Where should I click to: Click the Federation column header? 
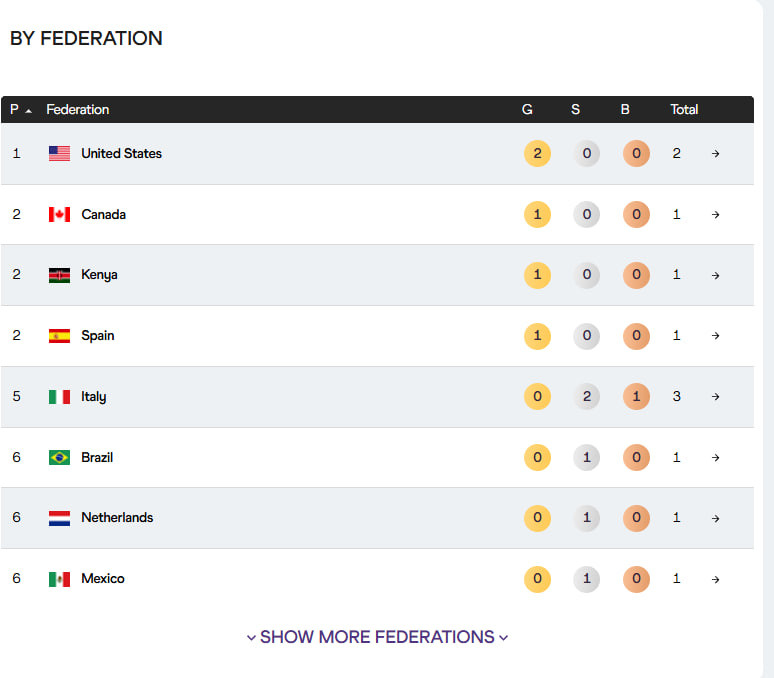pos(78,110)
